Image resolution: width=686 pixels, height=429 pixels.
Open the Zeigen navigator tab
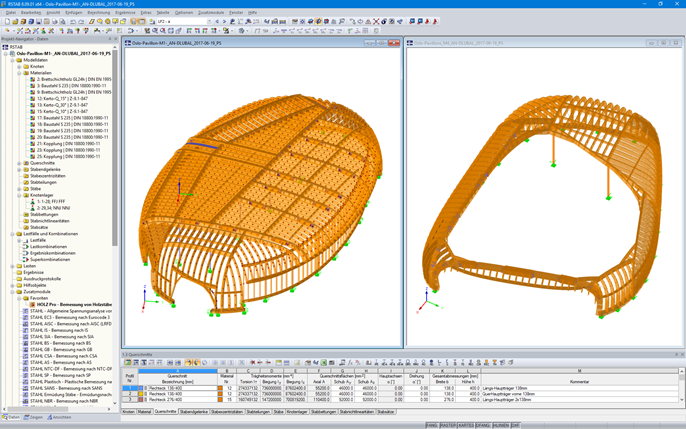[33, 417]
